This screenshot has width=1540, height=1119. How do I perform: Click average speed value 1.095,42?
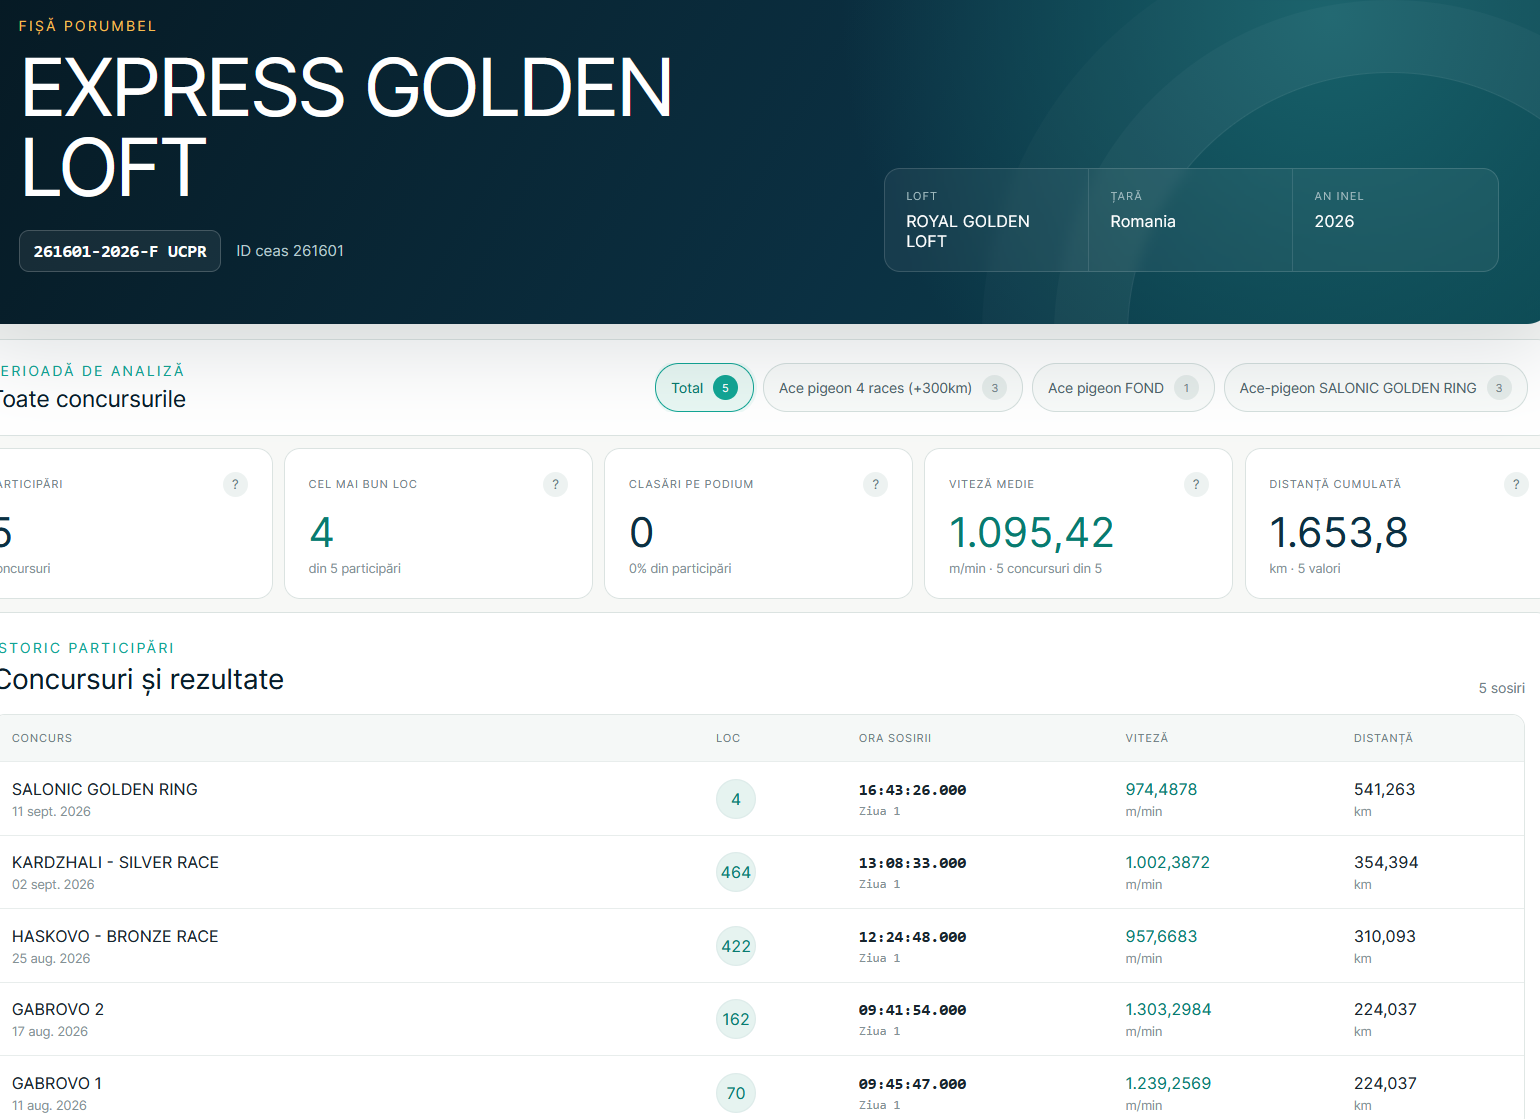[1031, 533]
